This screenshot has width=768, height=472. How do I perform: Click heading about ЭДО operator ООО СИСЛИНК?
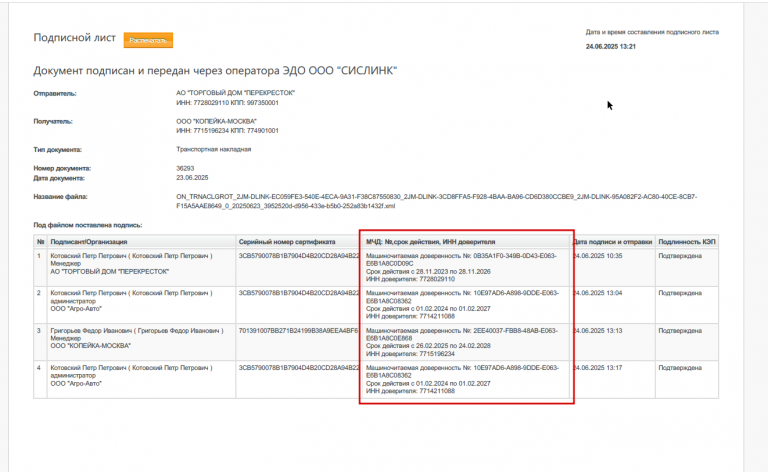pyautogui.click(x=215, y=71)
